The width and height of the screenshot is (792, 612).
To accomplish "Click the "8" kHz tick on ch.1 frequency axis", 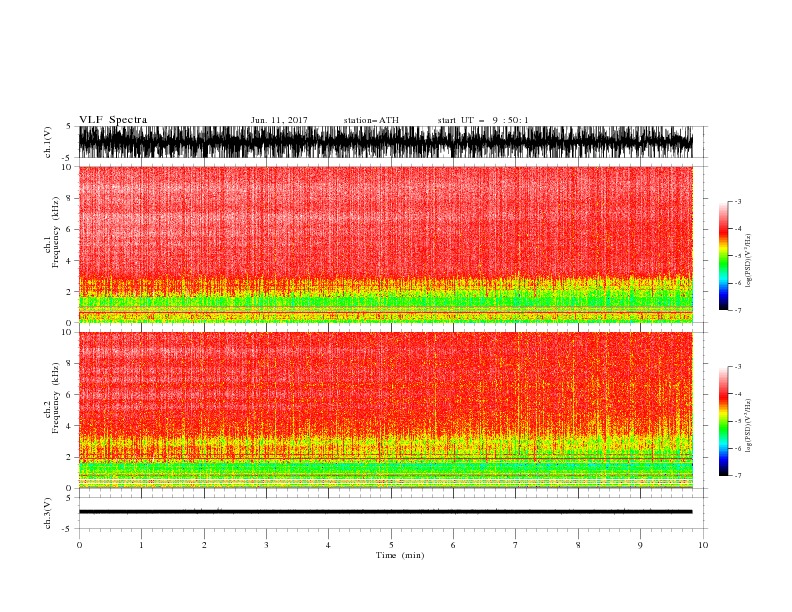I will coord(69,198).
